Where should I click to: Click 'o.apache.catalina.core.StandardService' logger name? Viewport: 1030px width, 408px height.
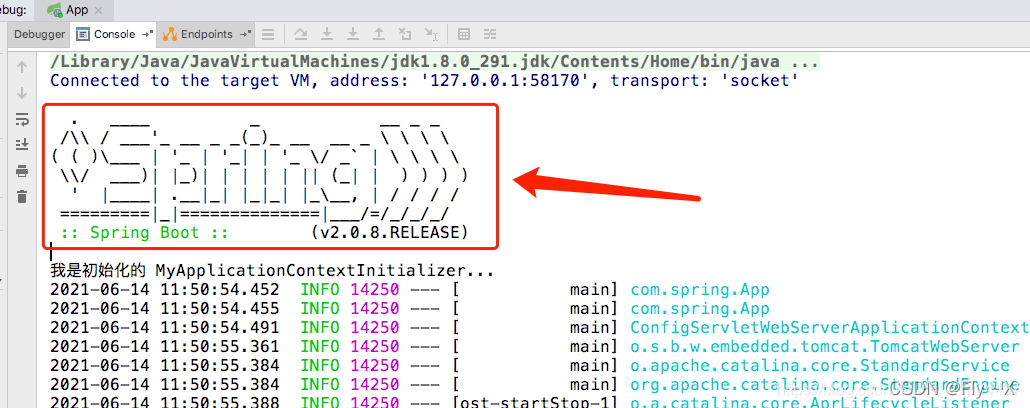pyautogui.click(x=820, y=366)
